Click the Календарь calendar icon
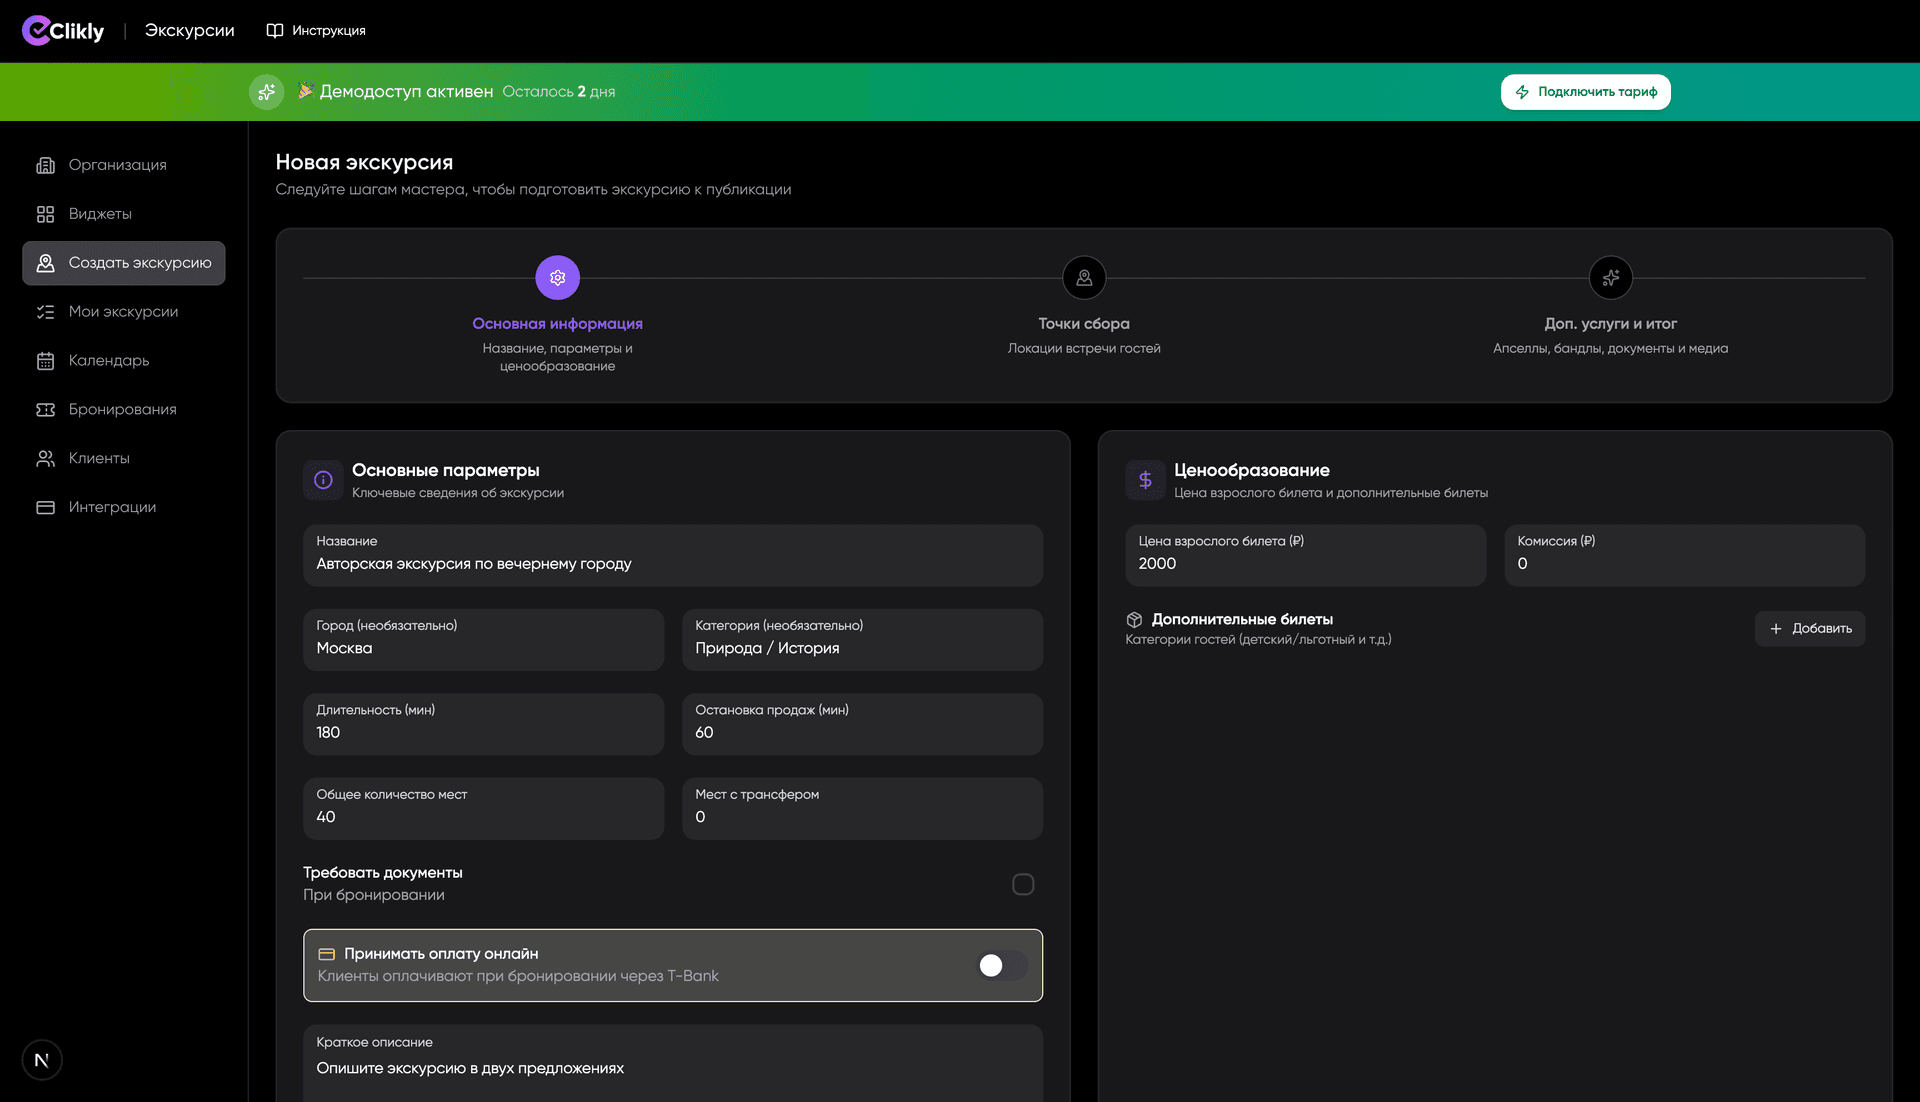1920x1102 pixels. click(45, 361)
